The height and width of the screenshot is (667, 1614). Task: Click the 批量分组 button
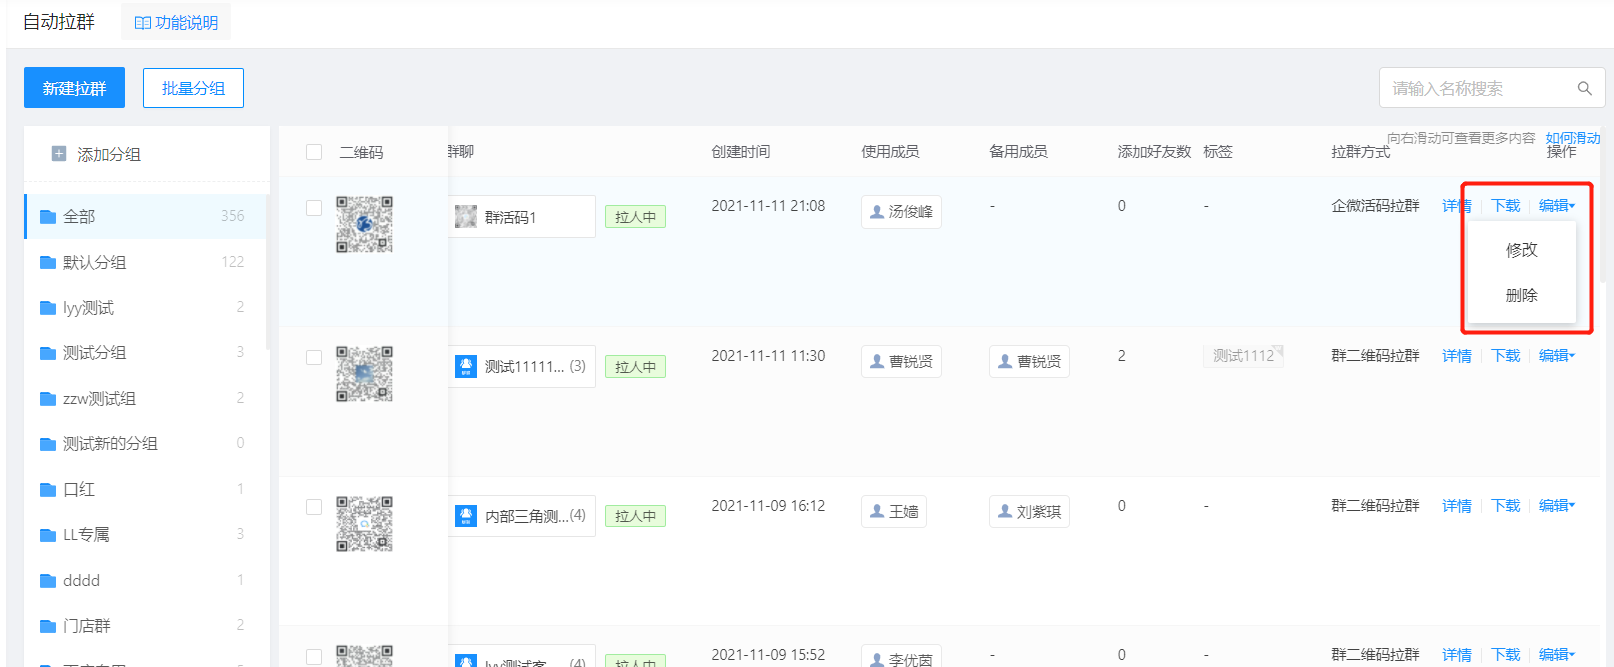point(193,88)
